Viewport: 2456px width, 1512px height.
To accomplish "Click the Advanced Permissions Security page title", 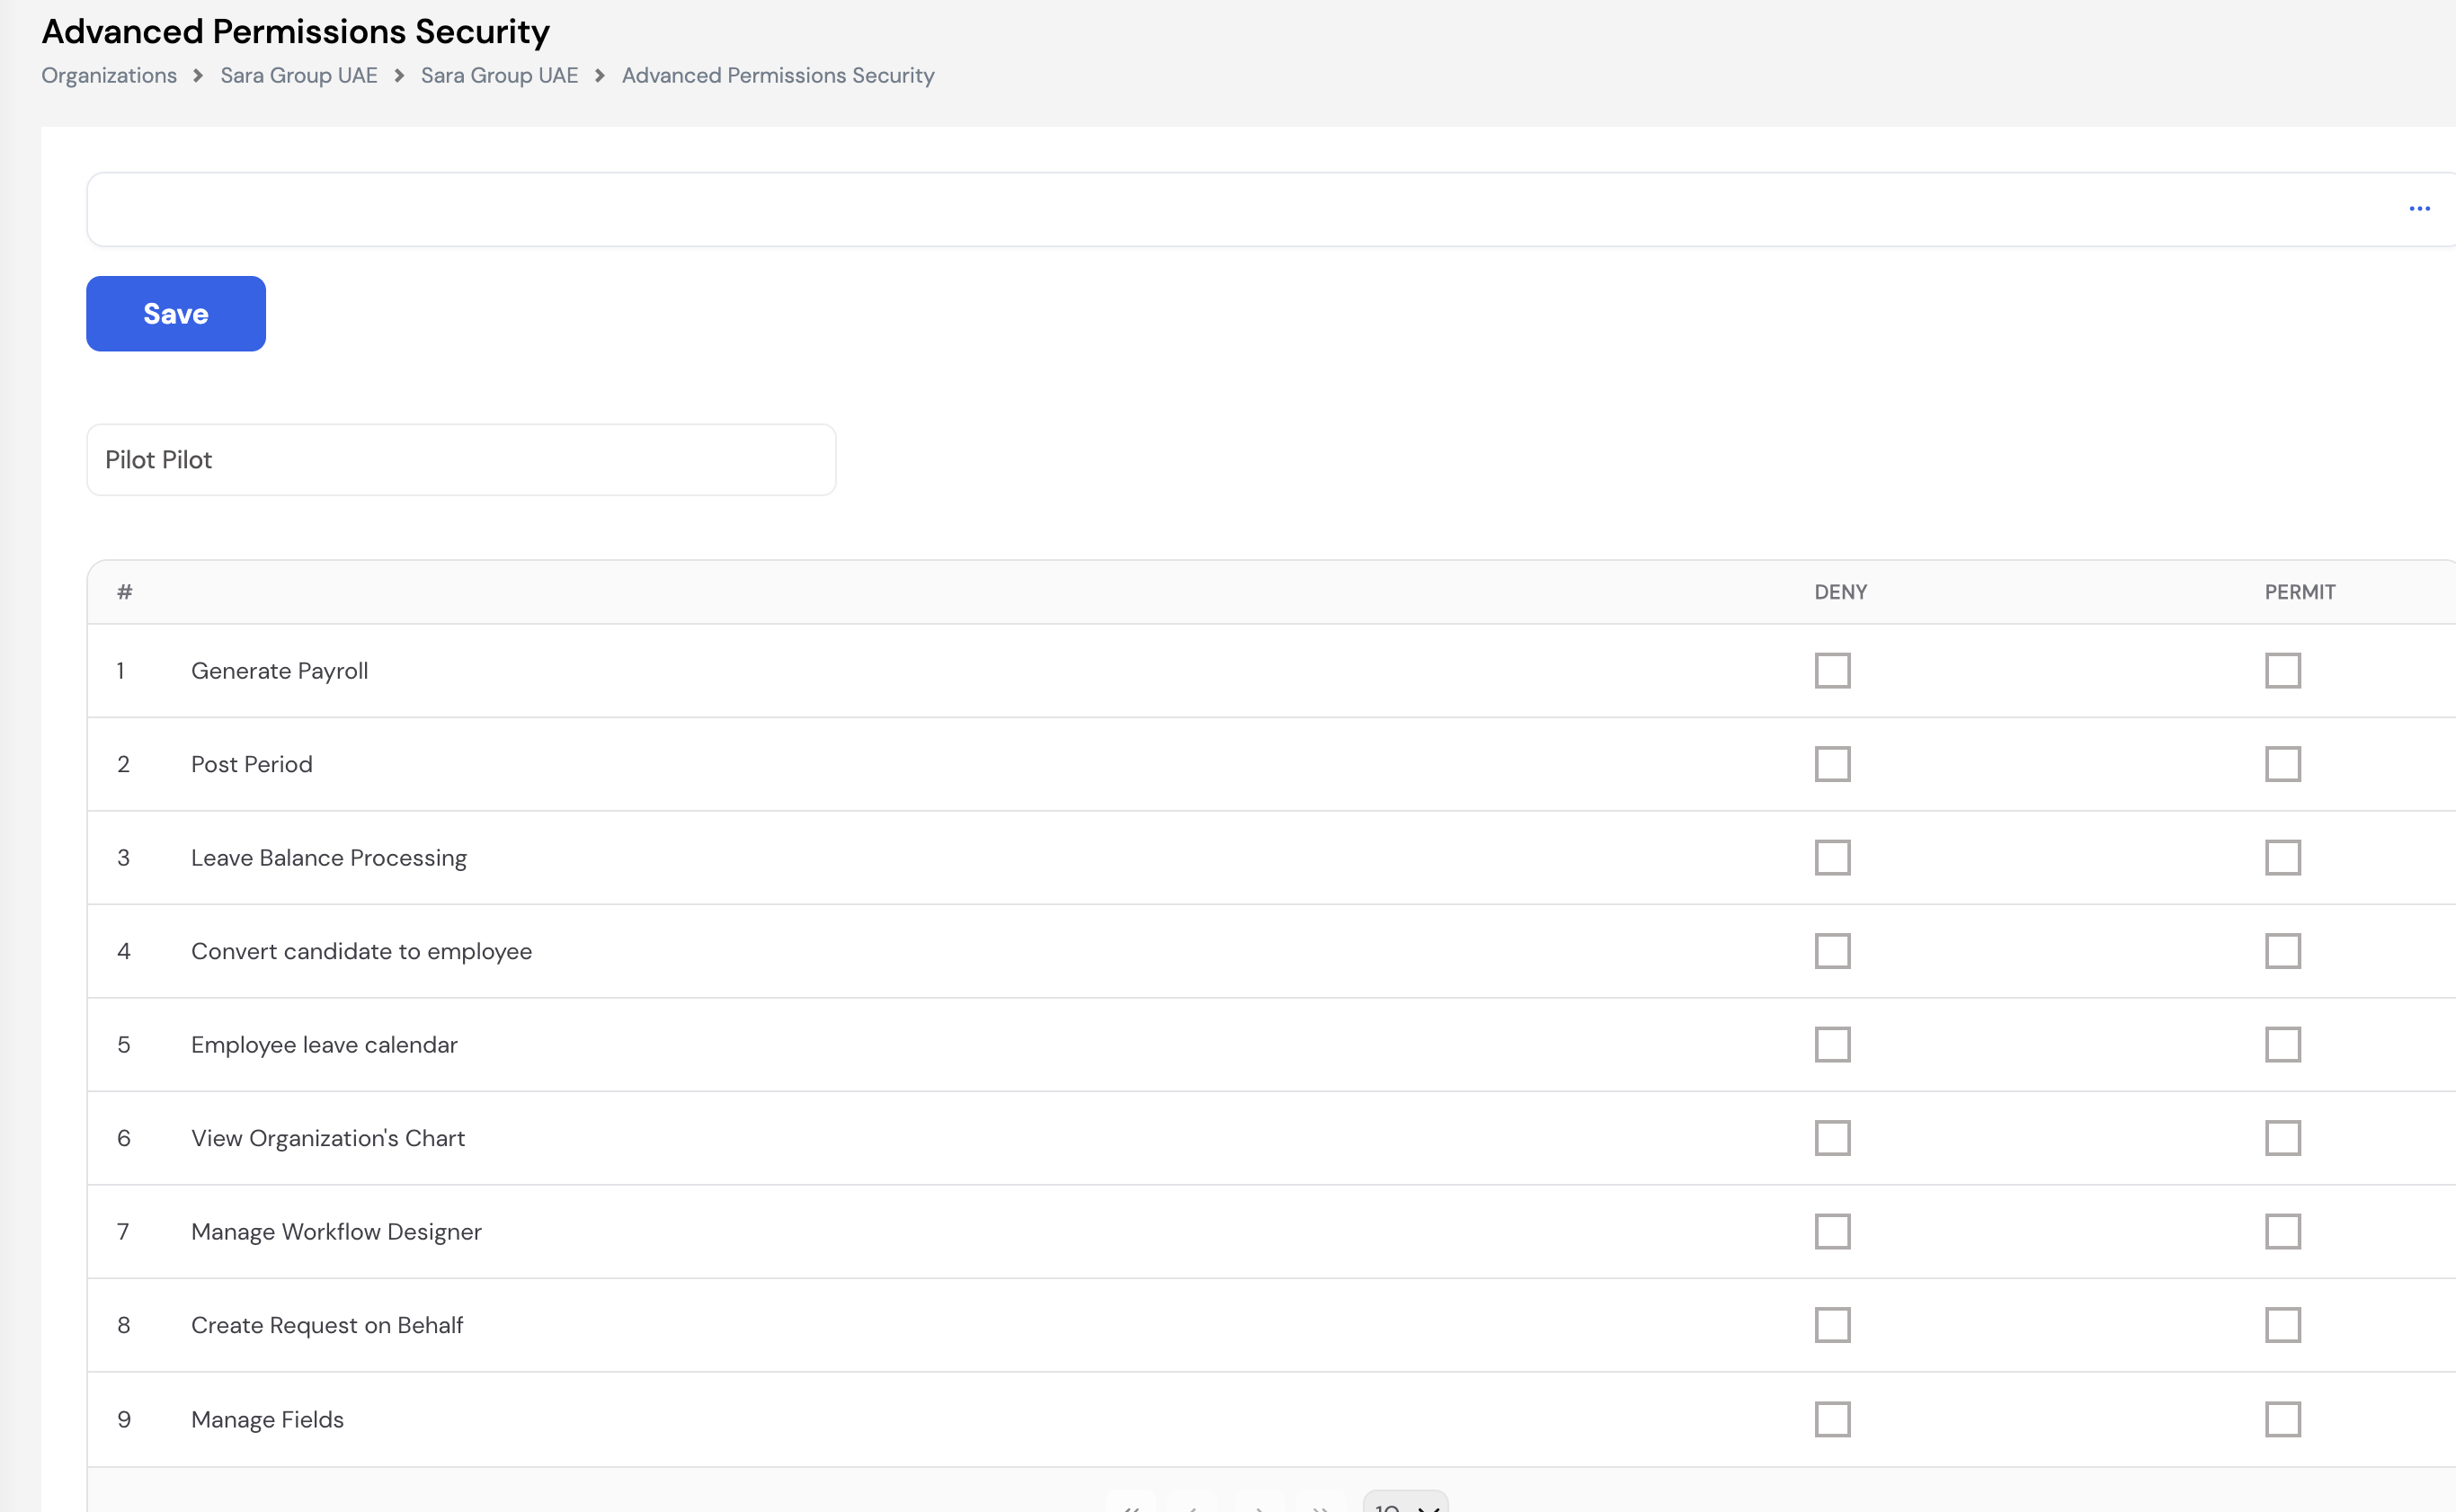I will pos(296,31).
